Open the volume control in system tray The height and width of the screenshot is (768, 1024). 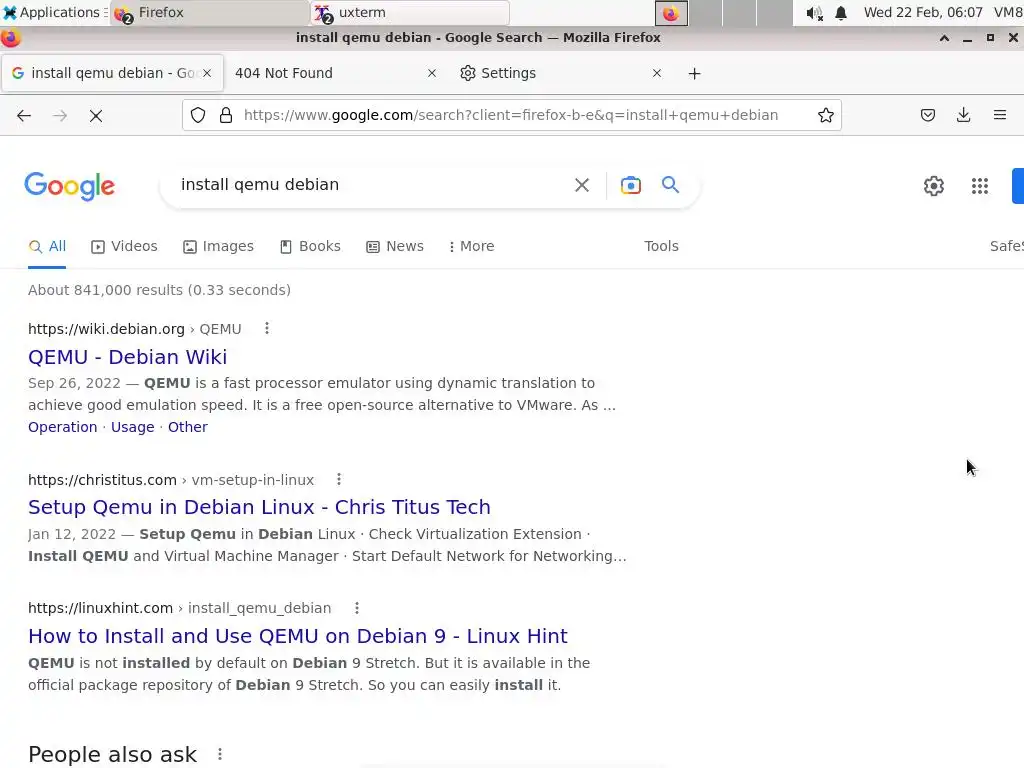[x=814, y=13]
